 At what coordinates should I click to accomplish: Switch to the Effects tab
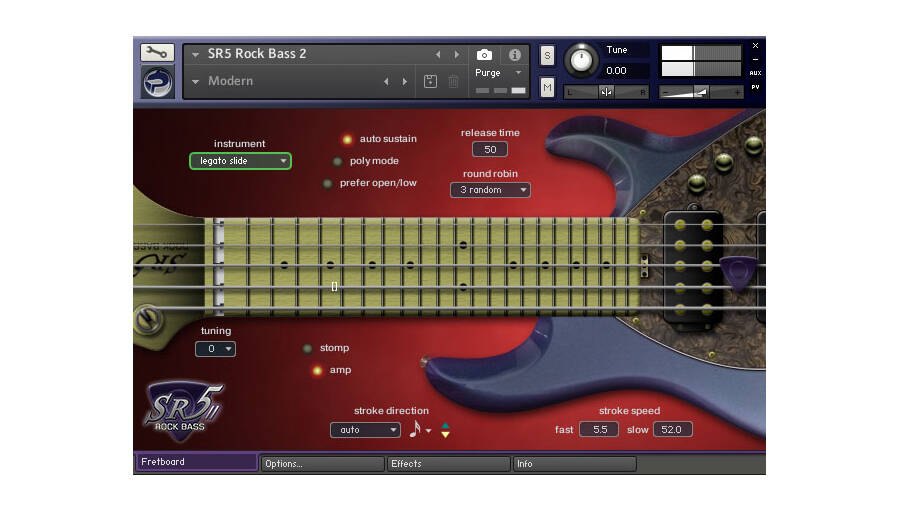[x=449, y=464]
